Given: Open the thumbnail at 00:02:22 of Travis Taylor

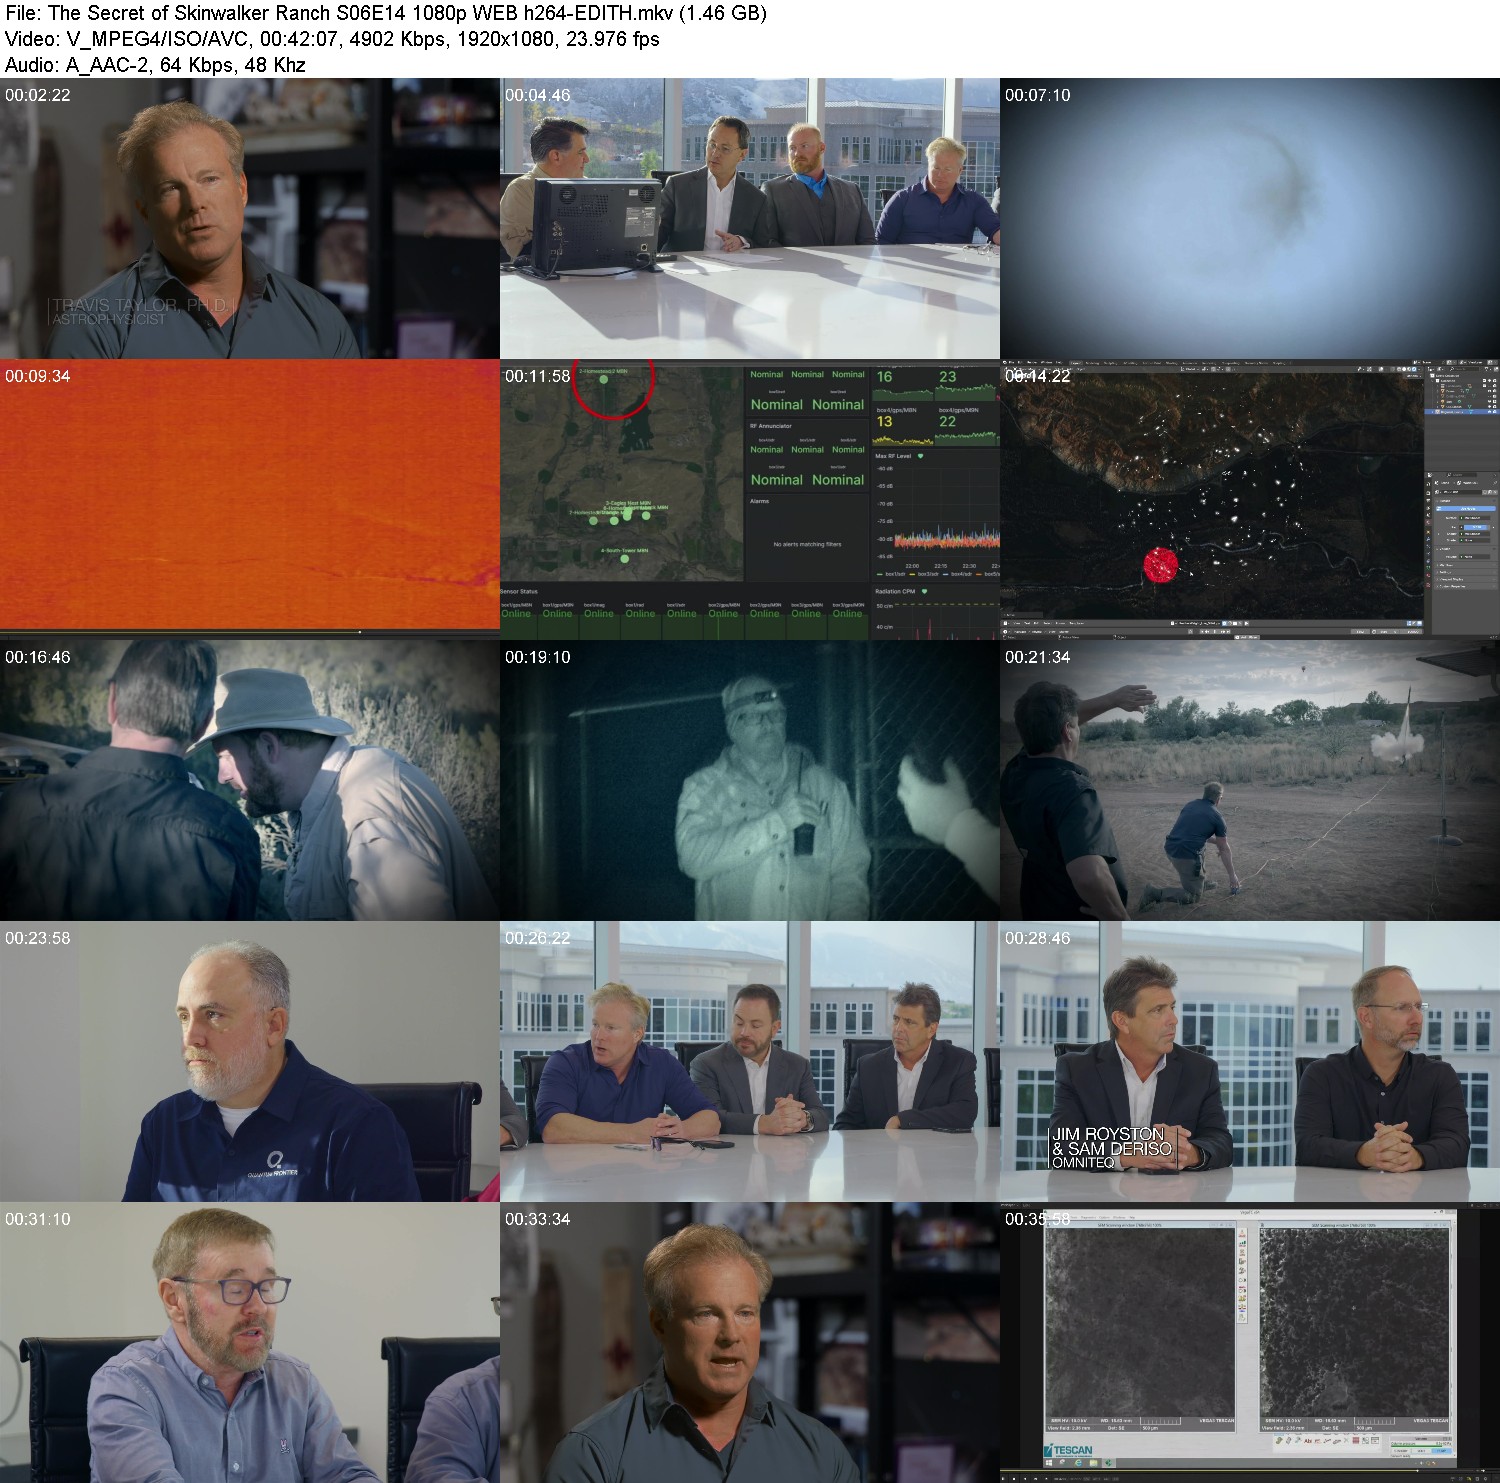Looking at the screenshot, I should click(x=250, y=219).
